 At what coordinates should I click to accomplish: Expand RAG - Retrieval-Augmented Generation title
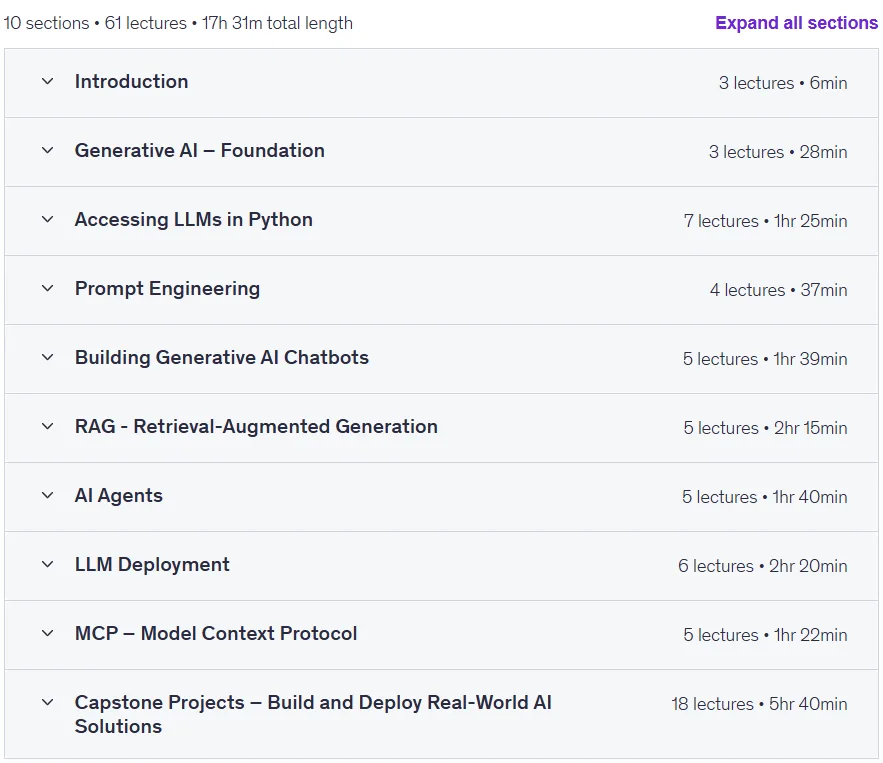point(256,427)
